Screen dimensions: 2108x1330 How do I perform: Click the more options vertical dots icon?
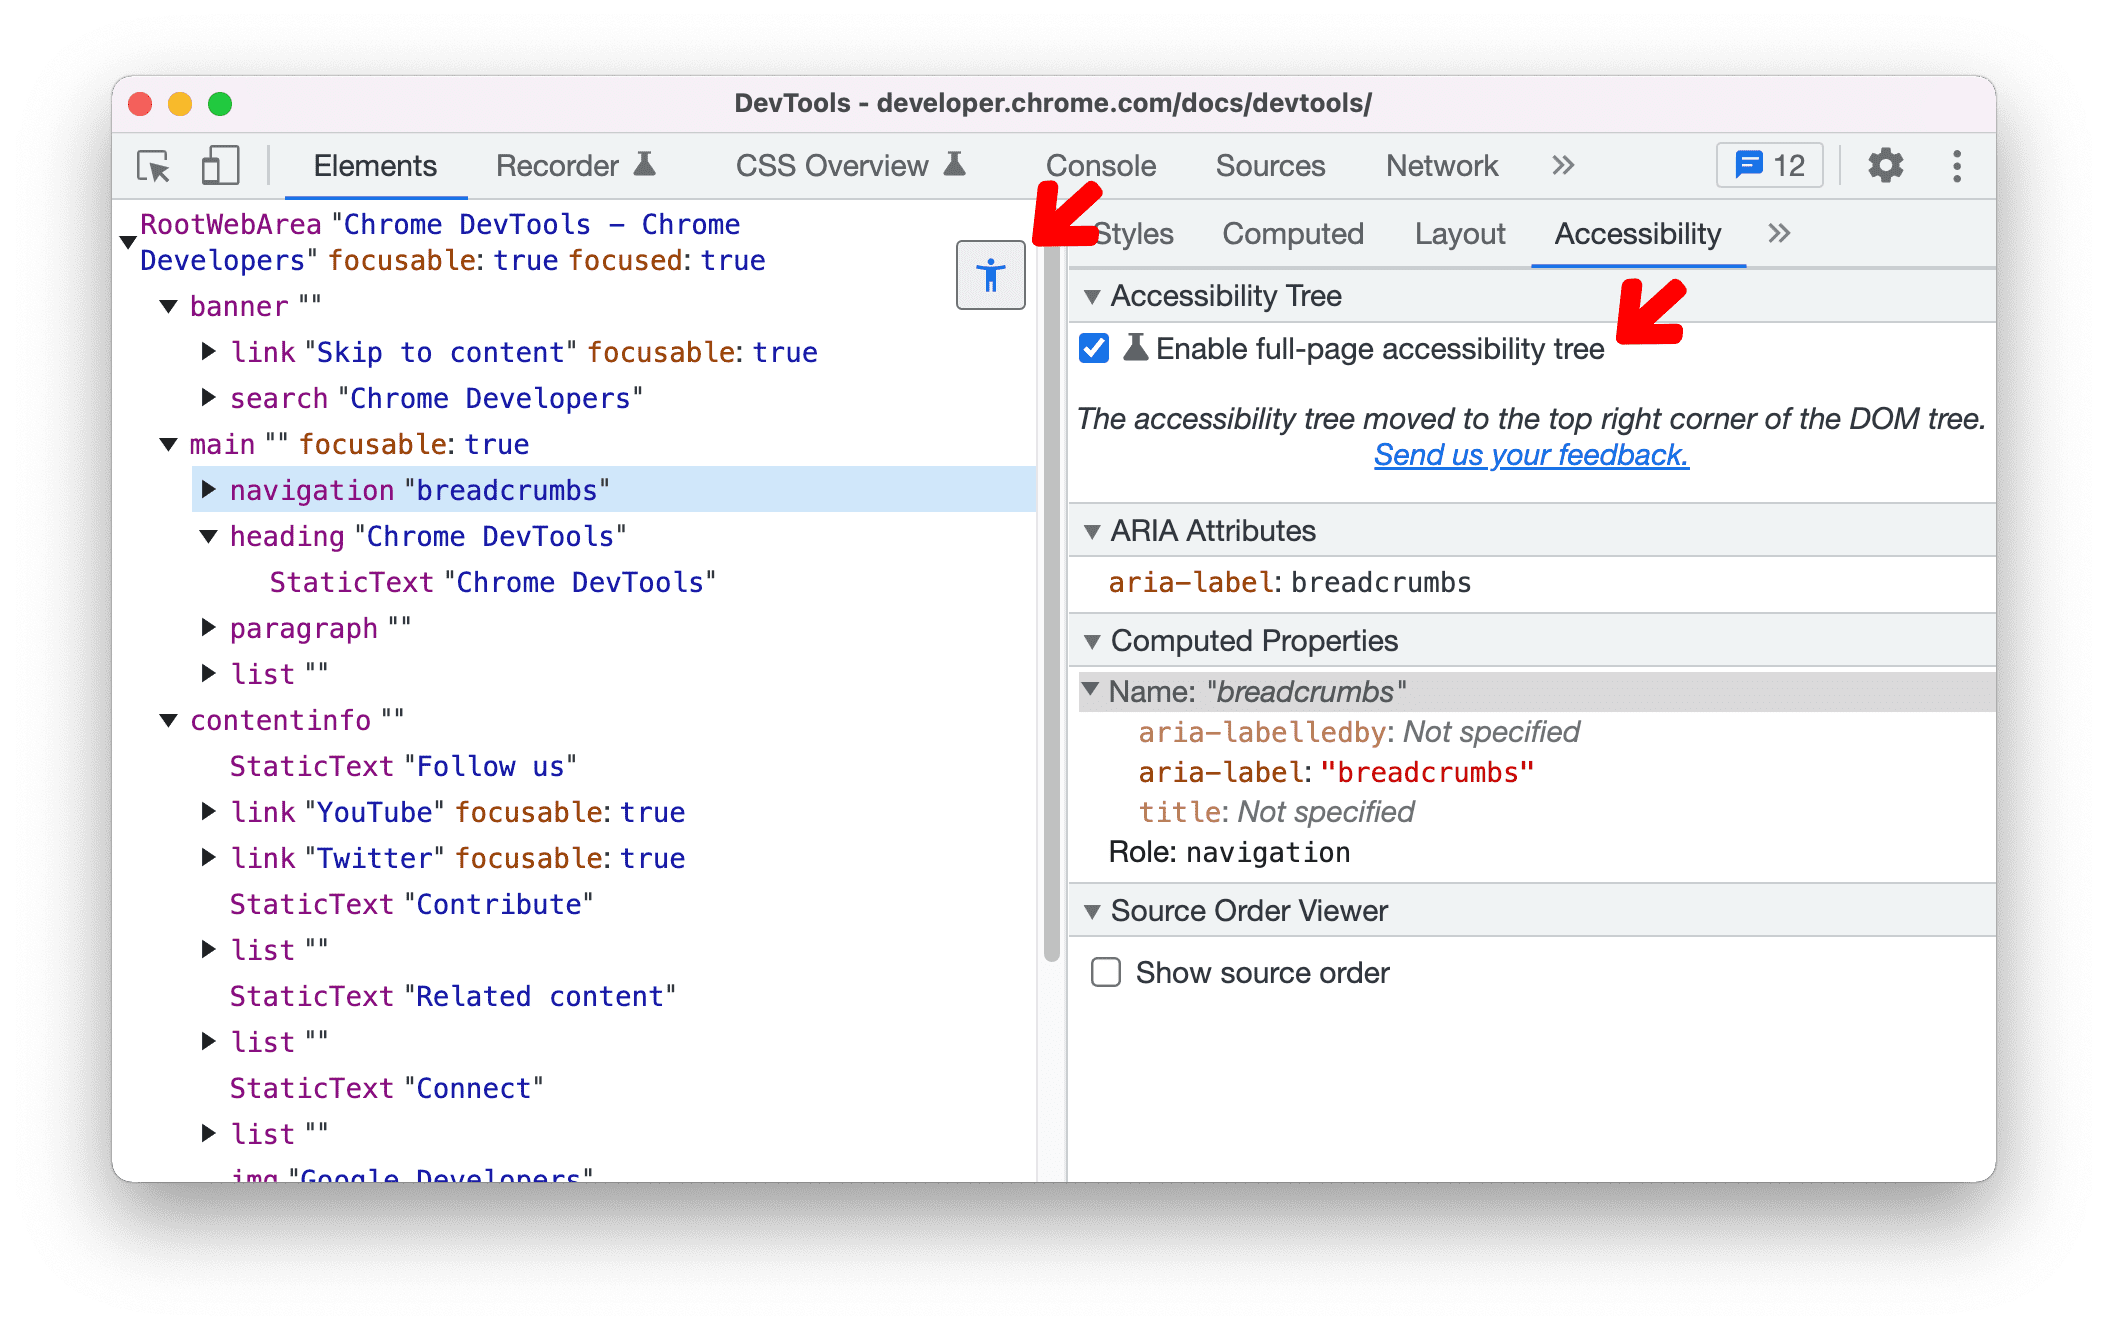pyautogui.click(x=1961, y=164)
